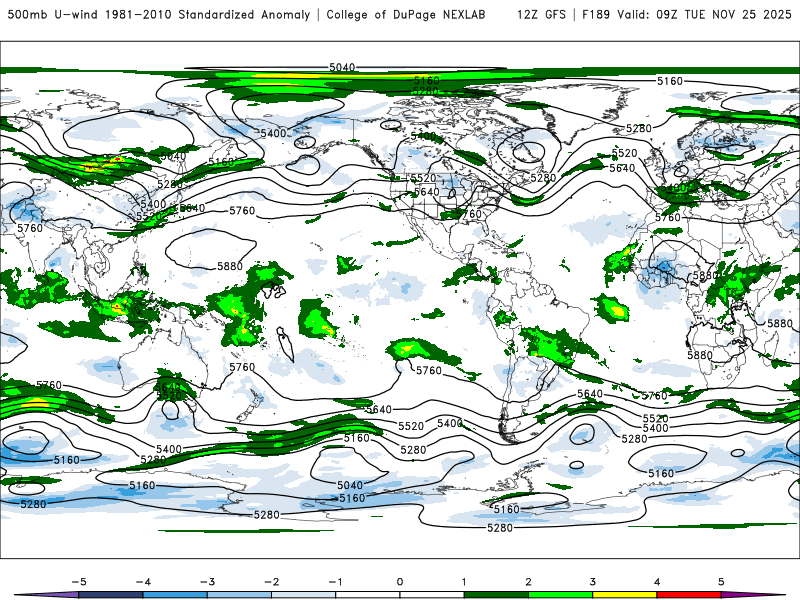
Task: Click the purple segment left of colorbar label -5
Action: coord(48,595)
